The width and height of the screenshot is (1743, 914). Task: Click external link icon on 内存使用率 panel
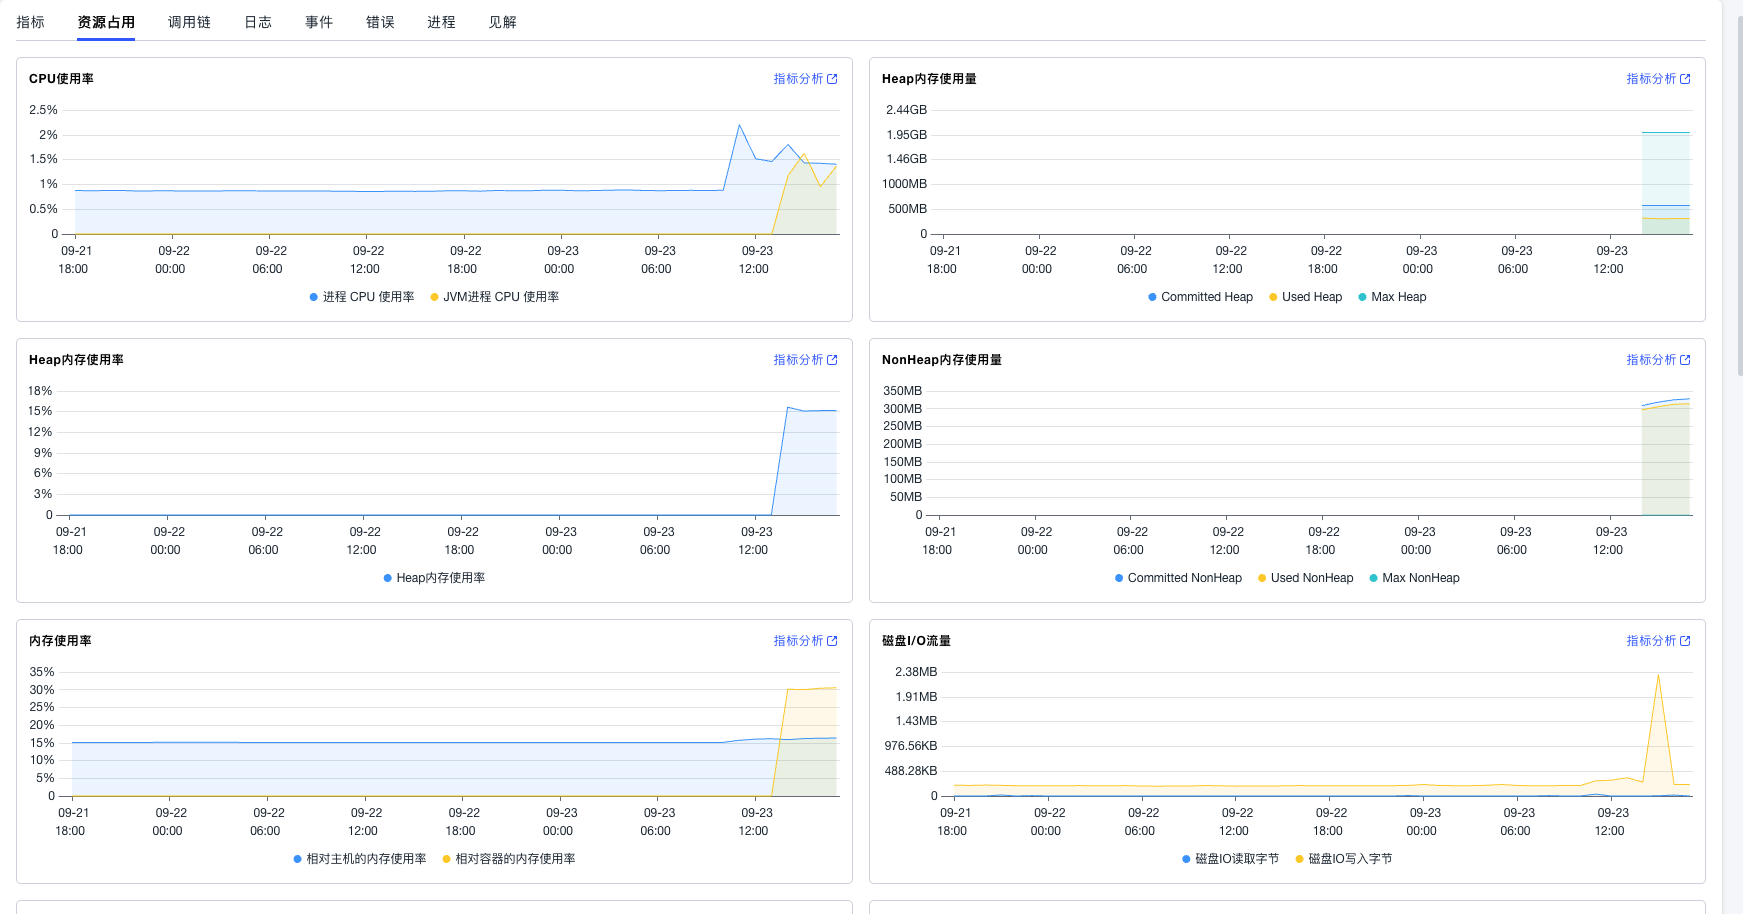pyautogui.click(x=832, y=641)
